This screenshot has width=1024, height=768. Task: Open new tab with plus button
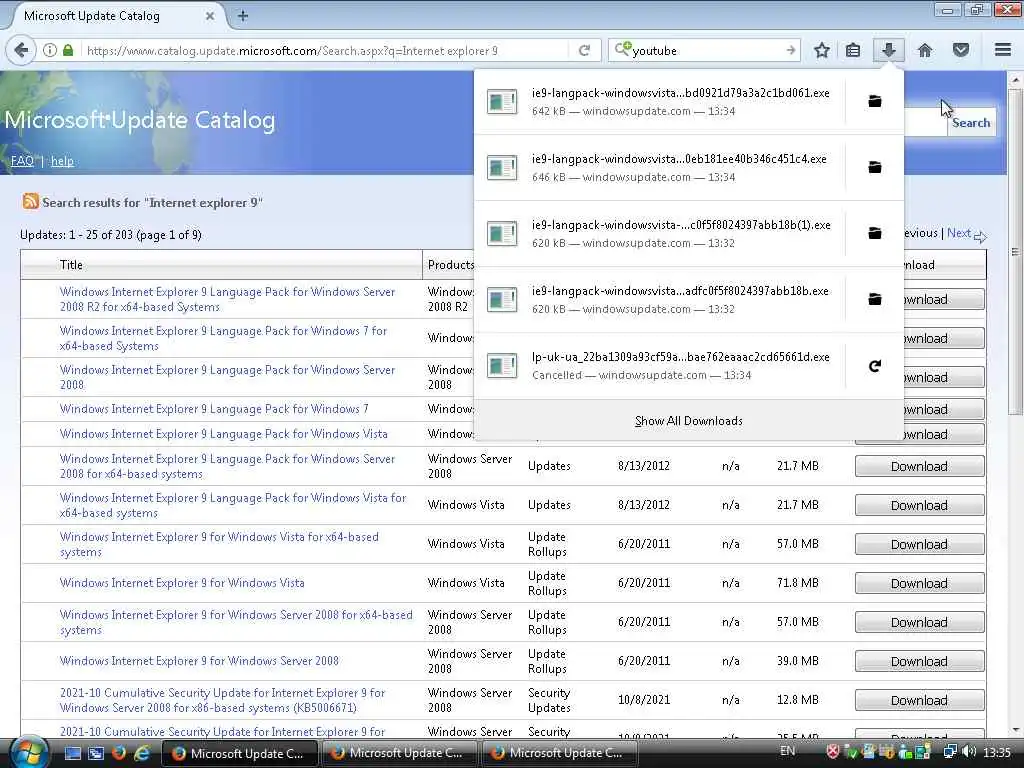coord(242,16)
